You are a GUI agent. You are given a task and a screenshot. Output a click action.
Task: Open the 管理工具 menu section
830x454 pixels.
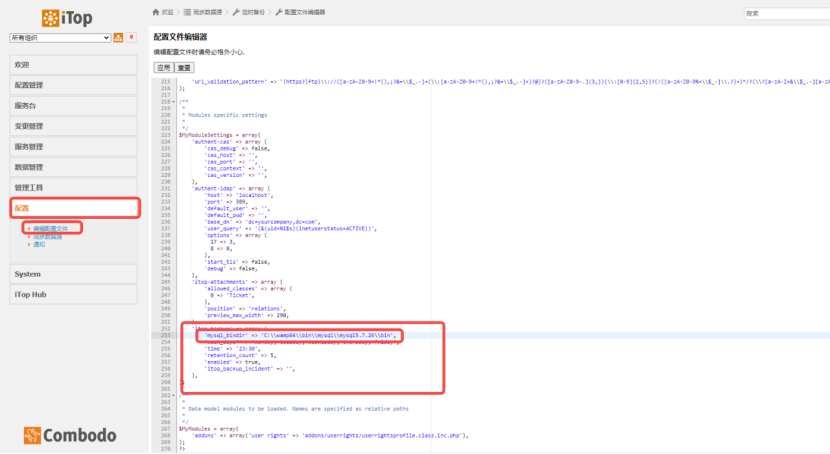pos(73,187)
